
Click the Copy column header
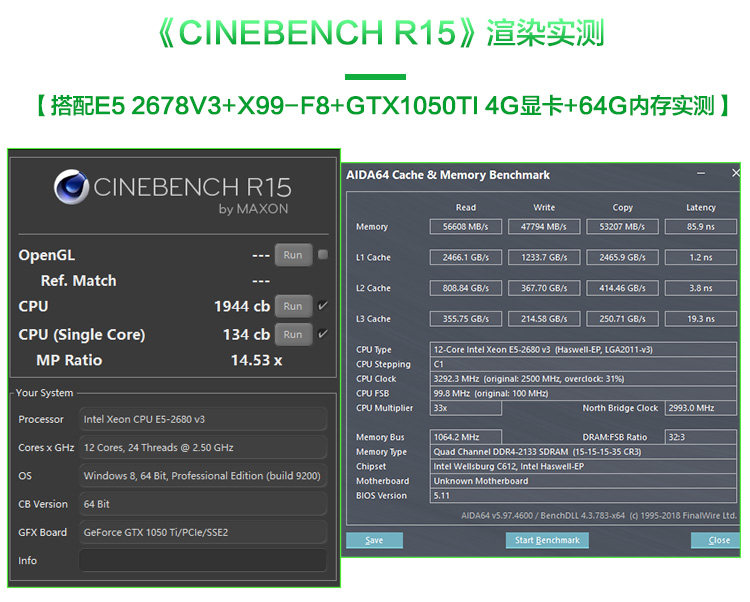622,208
